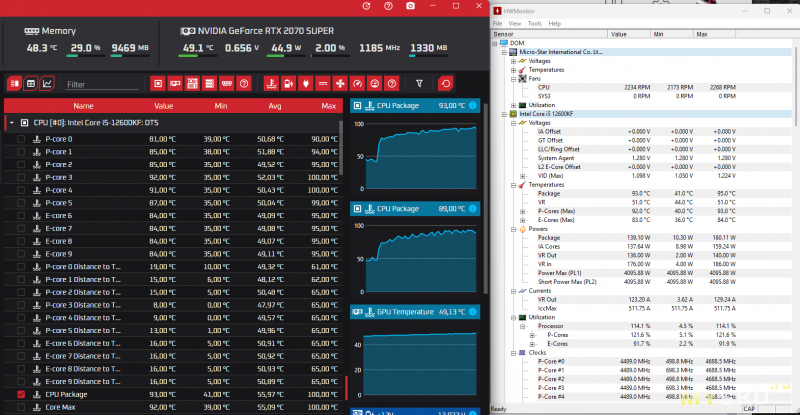
Task: Uncheck the CPU Package checkbox
Action: click(21, 394)
